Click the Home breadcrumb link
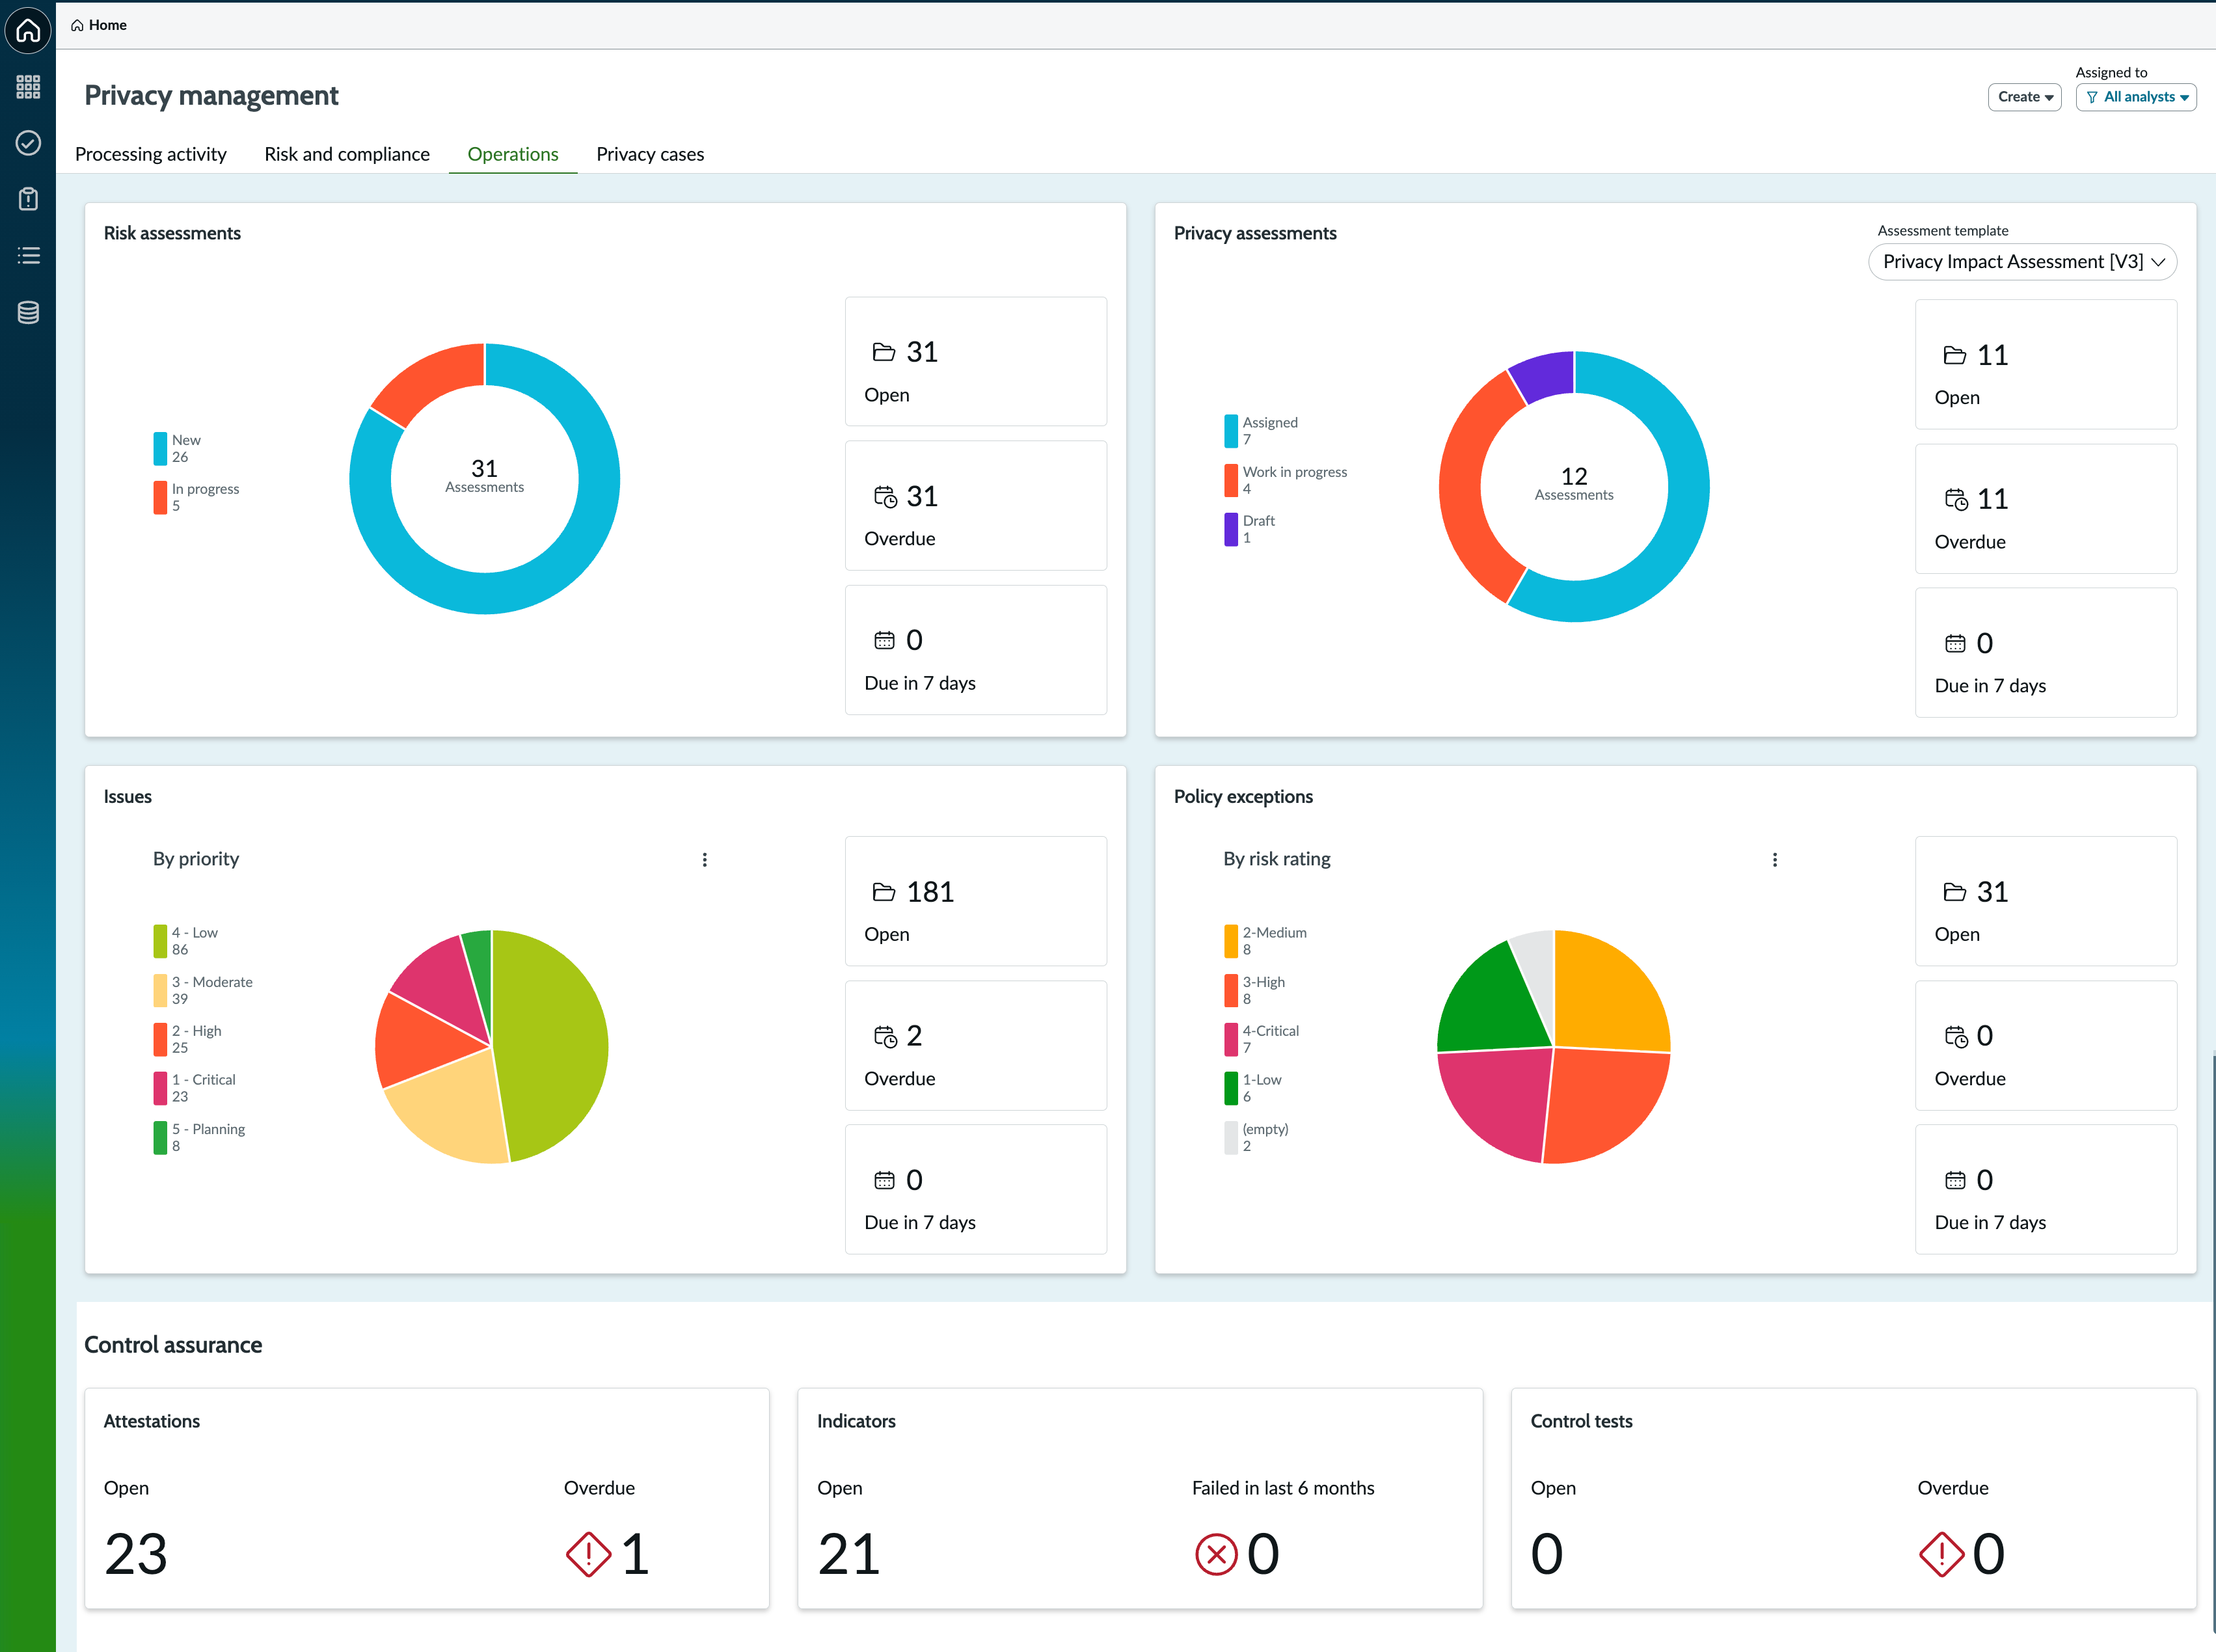The image size is (2216, 1652). [99, 25]
